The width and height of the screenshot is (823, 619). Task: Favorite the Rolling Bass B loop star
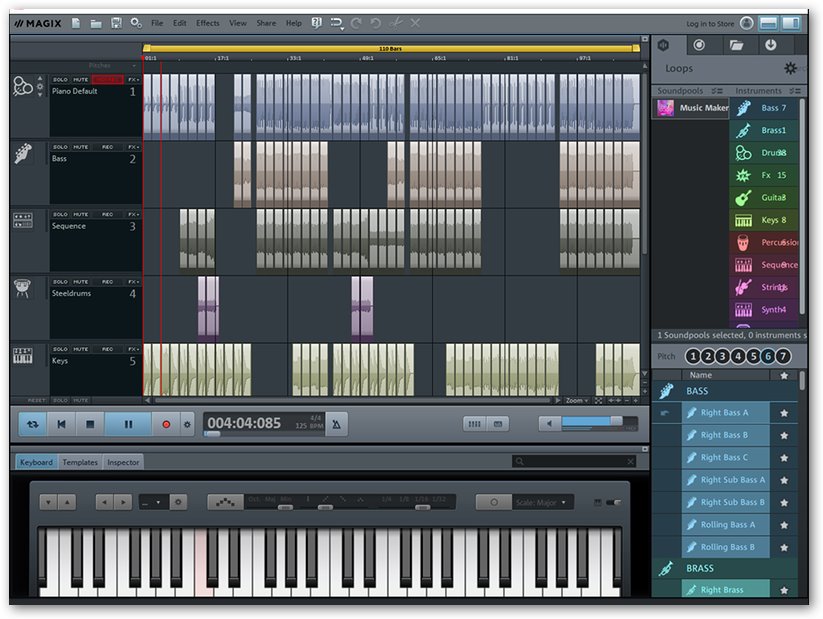pos(784,548)
